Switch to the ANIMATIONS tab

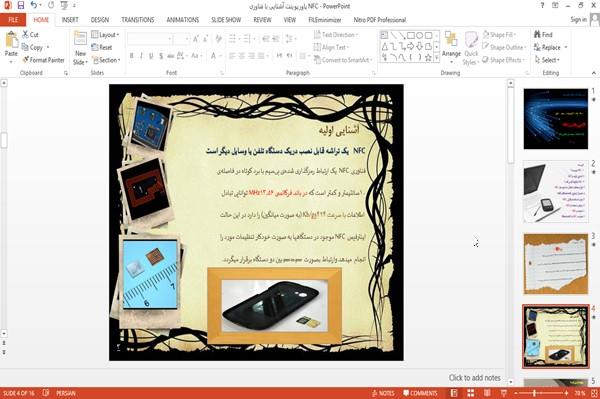pyautogui.click(x=183, y=20)
